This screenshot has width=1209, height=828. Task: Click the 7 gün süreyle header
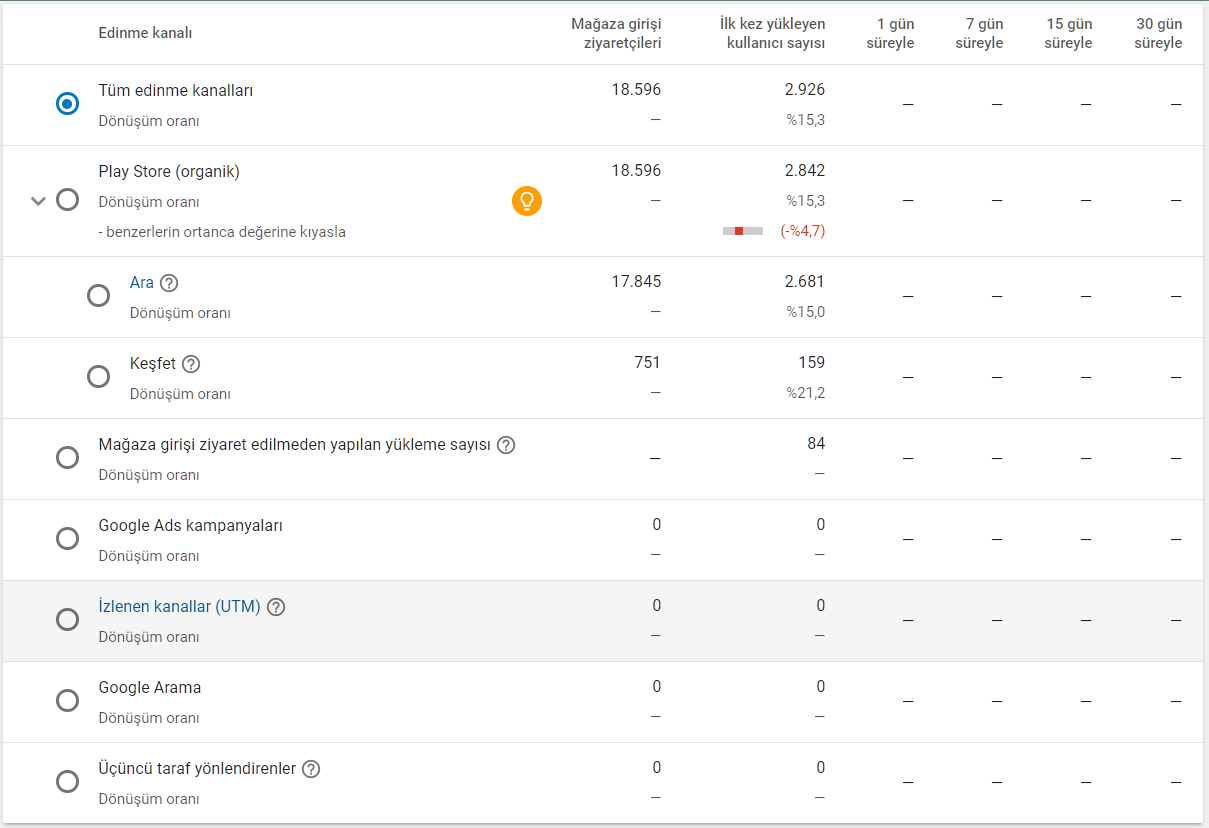[979, 33]
